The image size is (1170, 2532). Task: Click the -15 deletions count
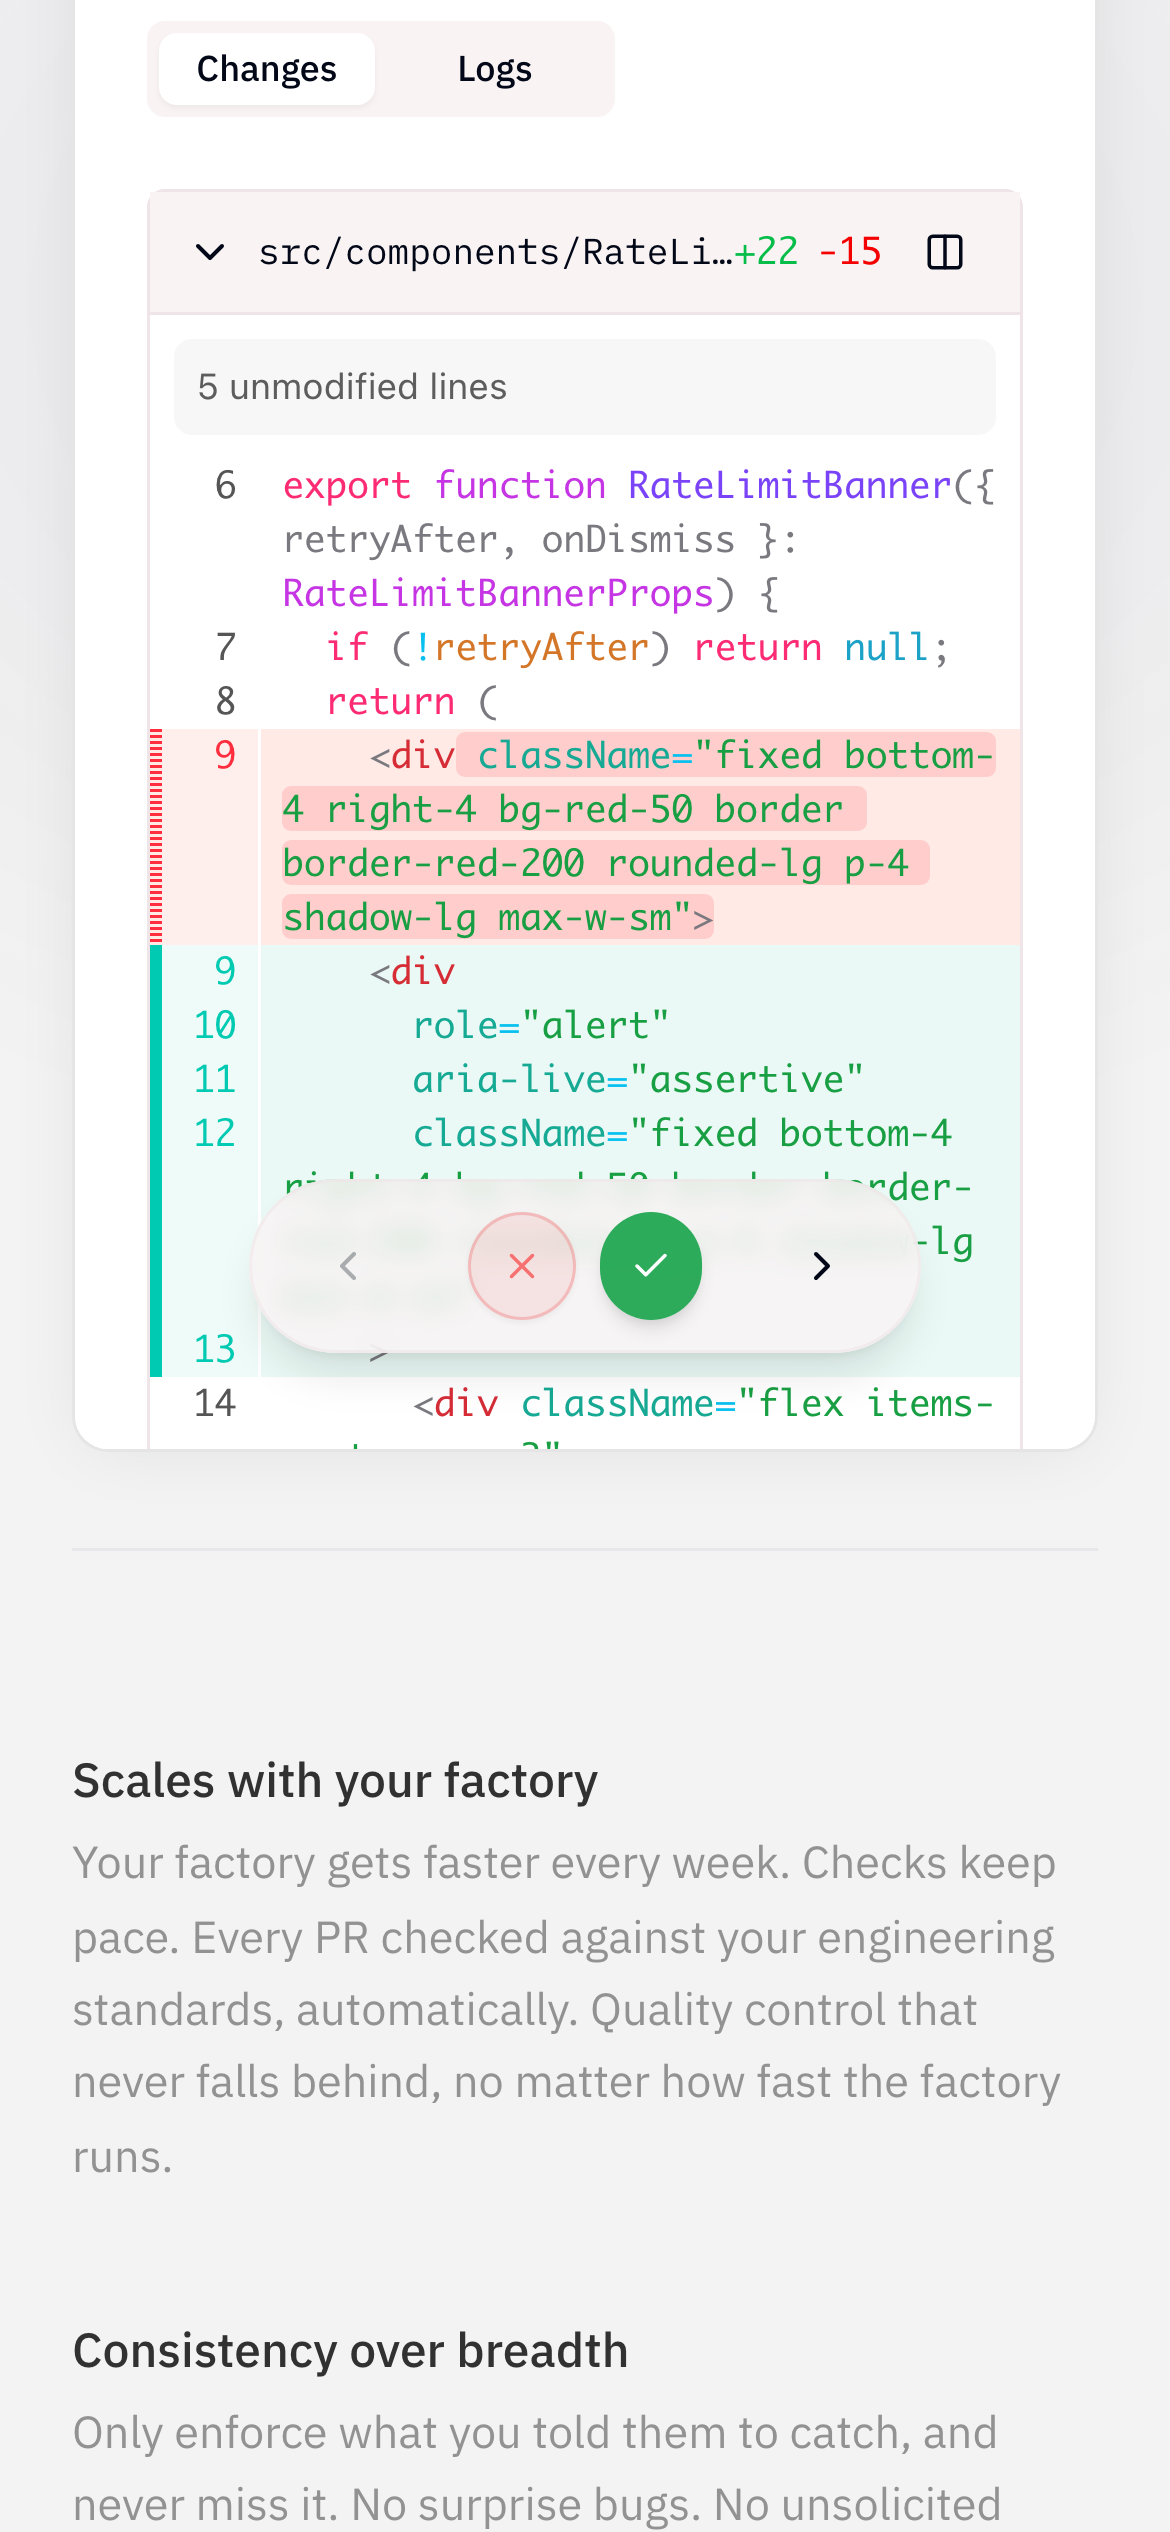850,252
